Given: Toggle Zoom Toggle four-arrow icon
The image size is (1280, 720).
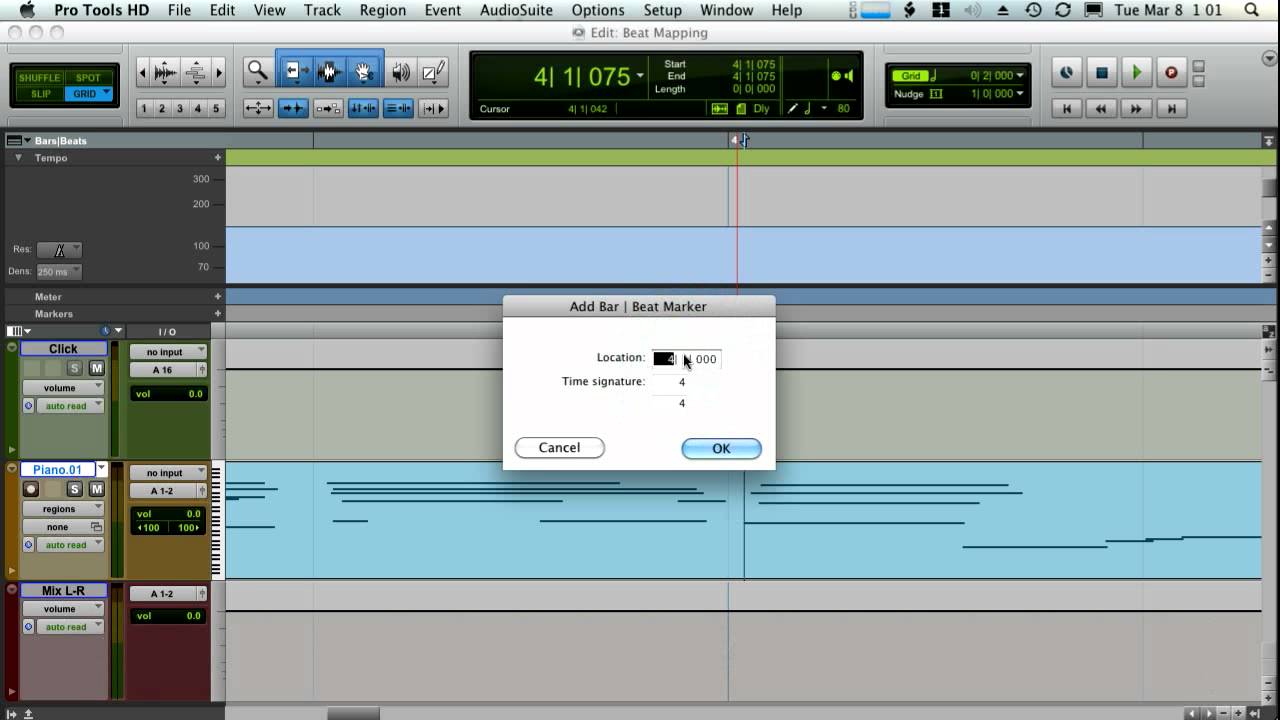Looking at the screenshot, I should (x=258, y=108).
